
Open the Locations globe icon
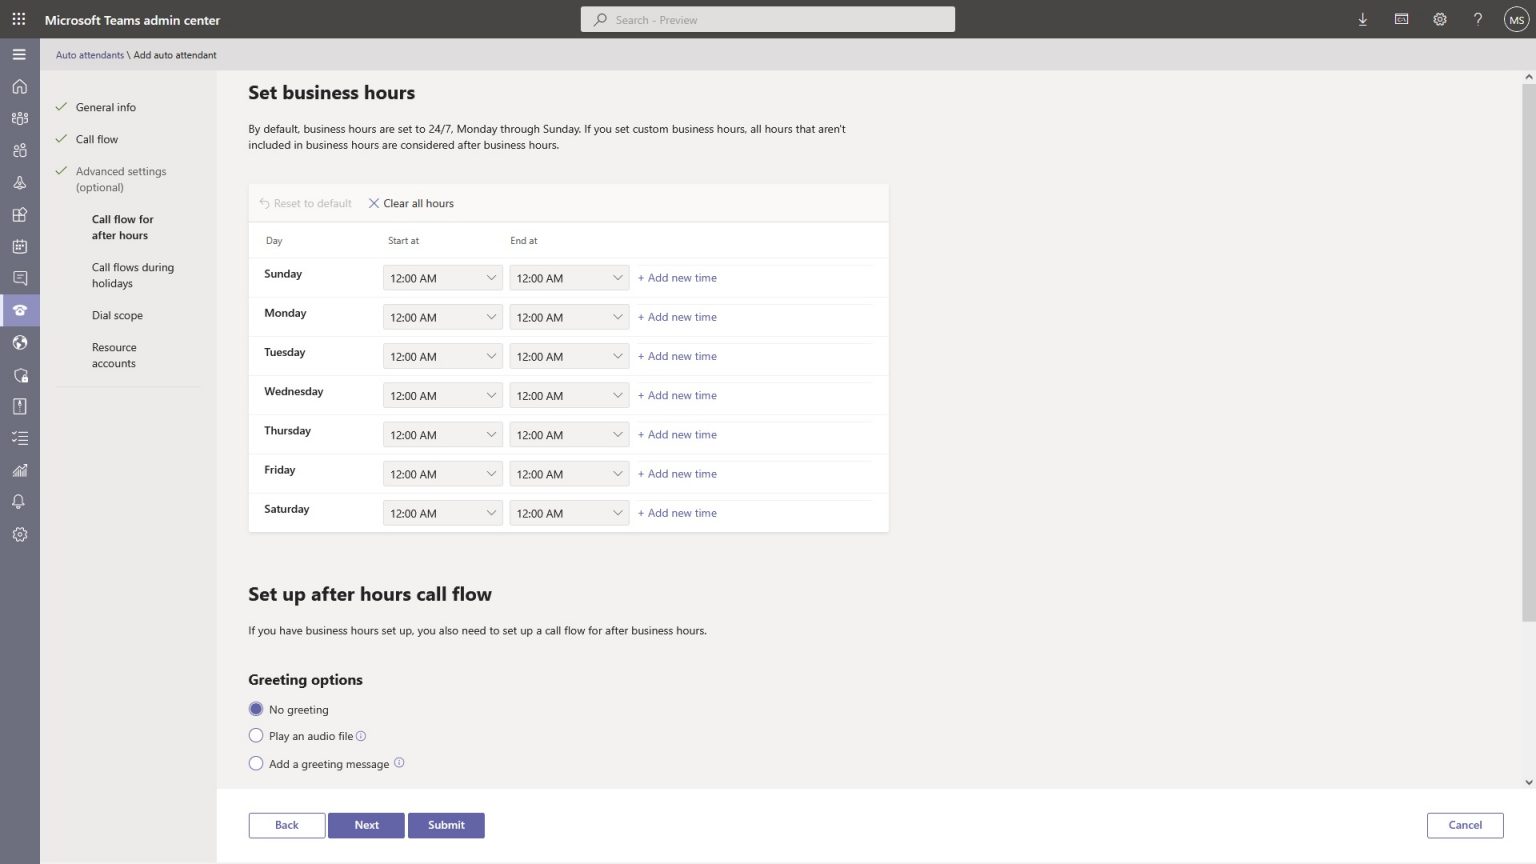click(x=18, y=342)
